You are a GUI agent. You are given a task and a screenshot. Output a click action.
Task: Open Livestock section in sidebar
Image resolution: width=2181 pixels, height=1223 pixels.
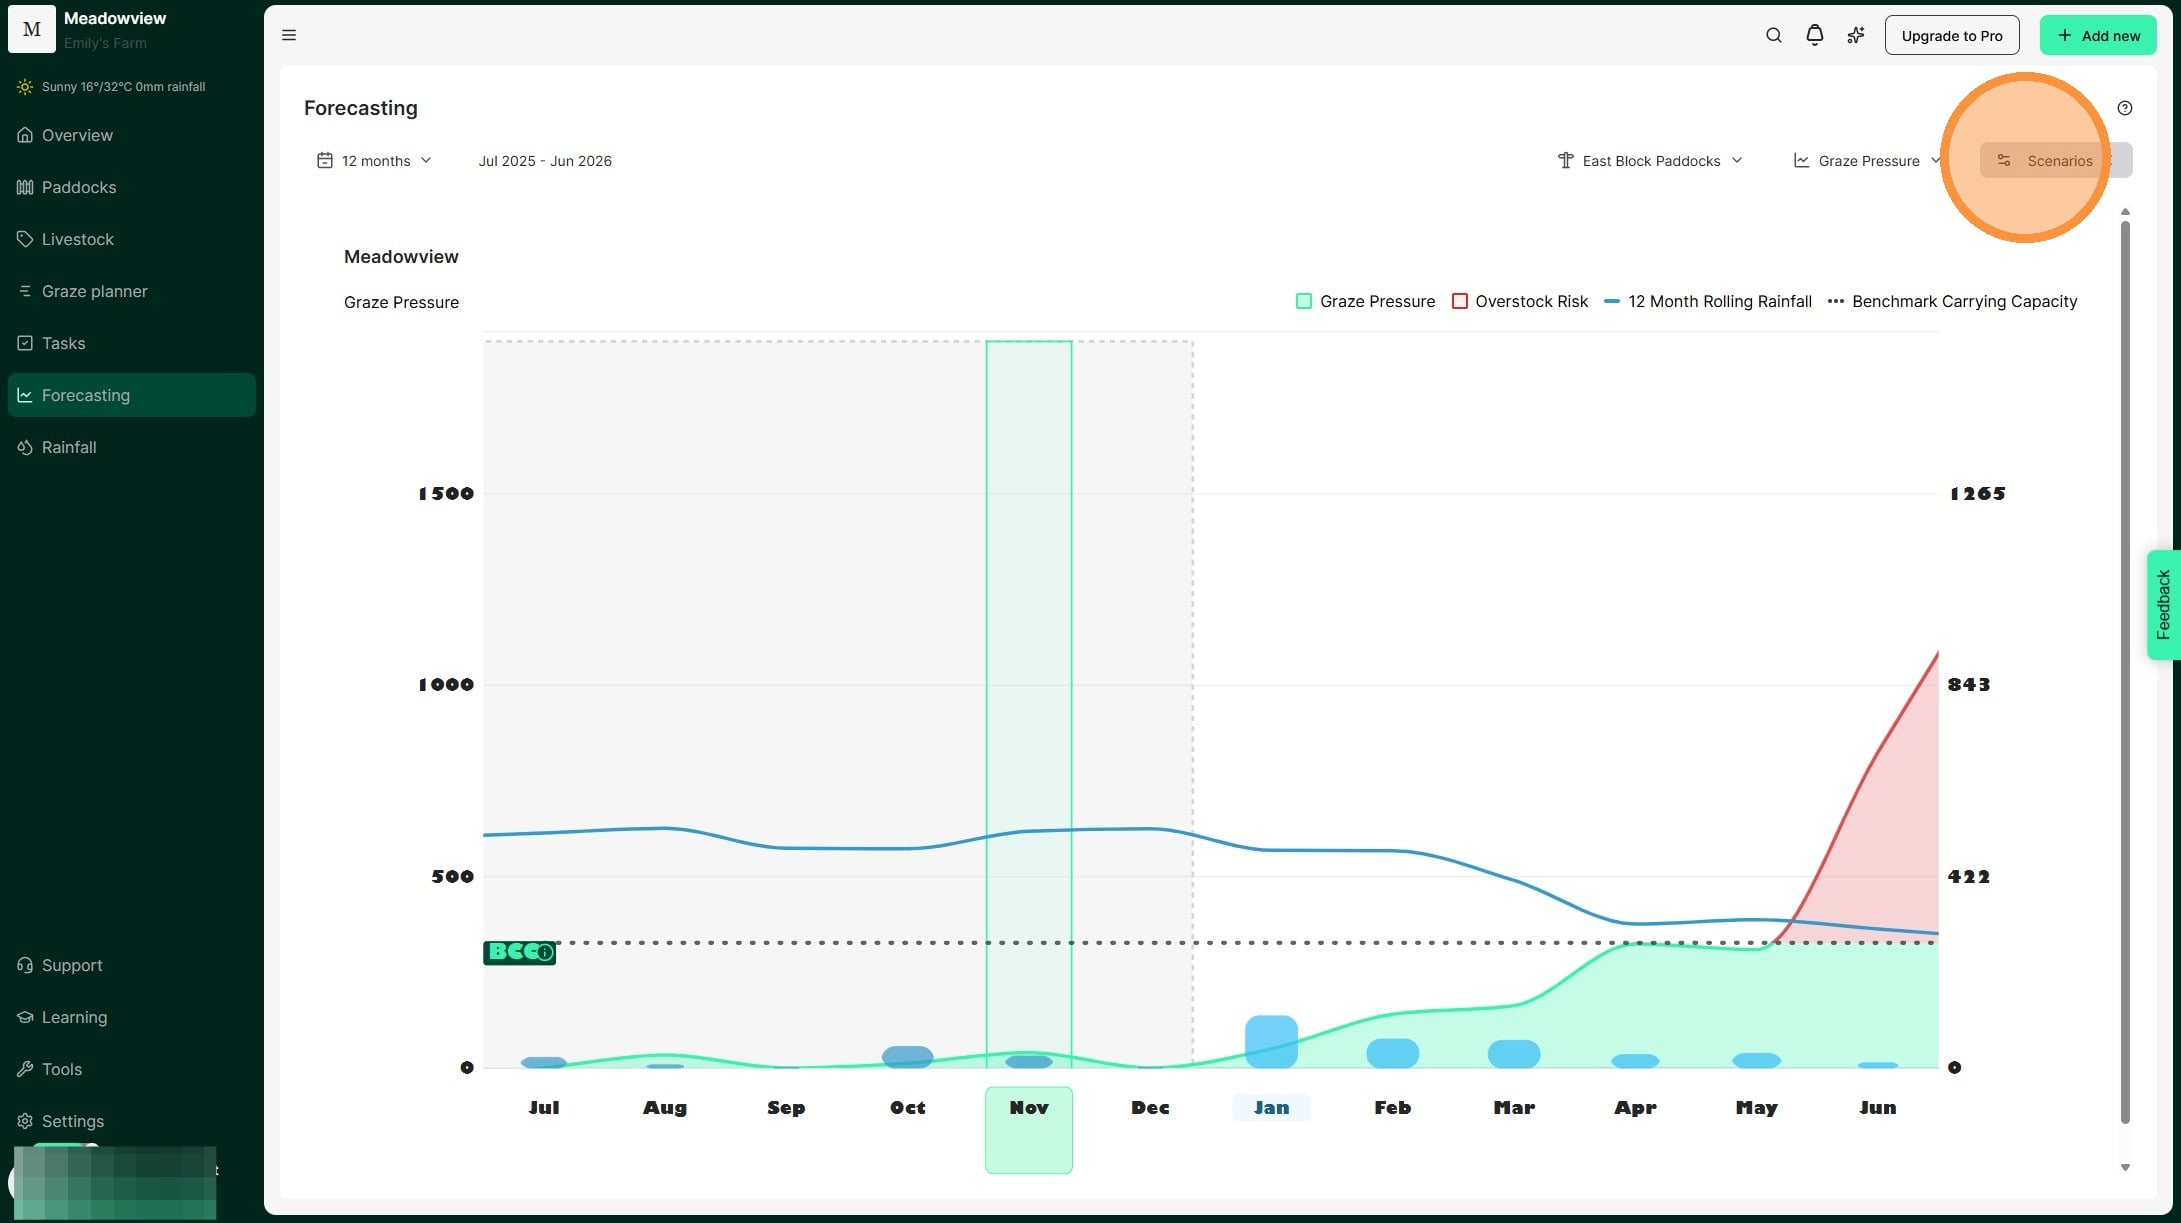coord(77,239)
